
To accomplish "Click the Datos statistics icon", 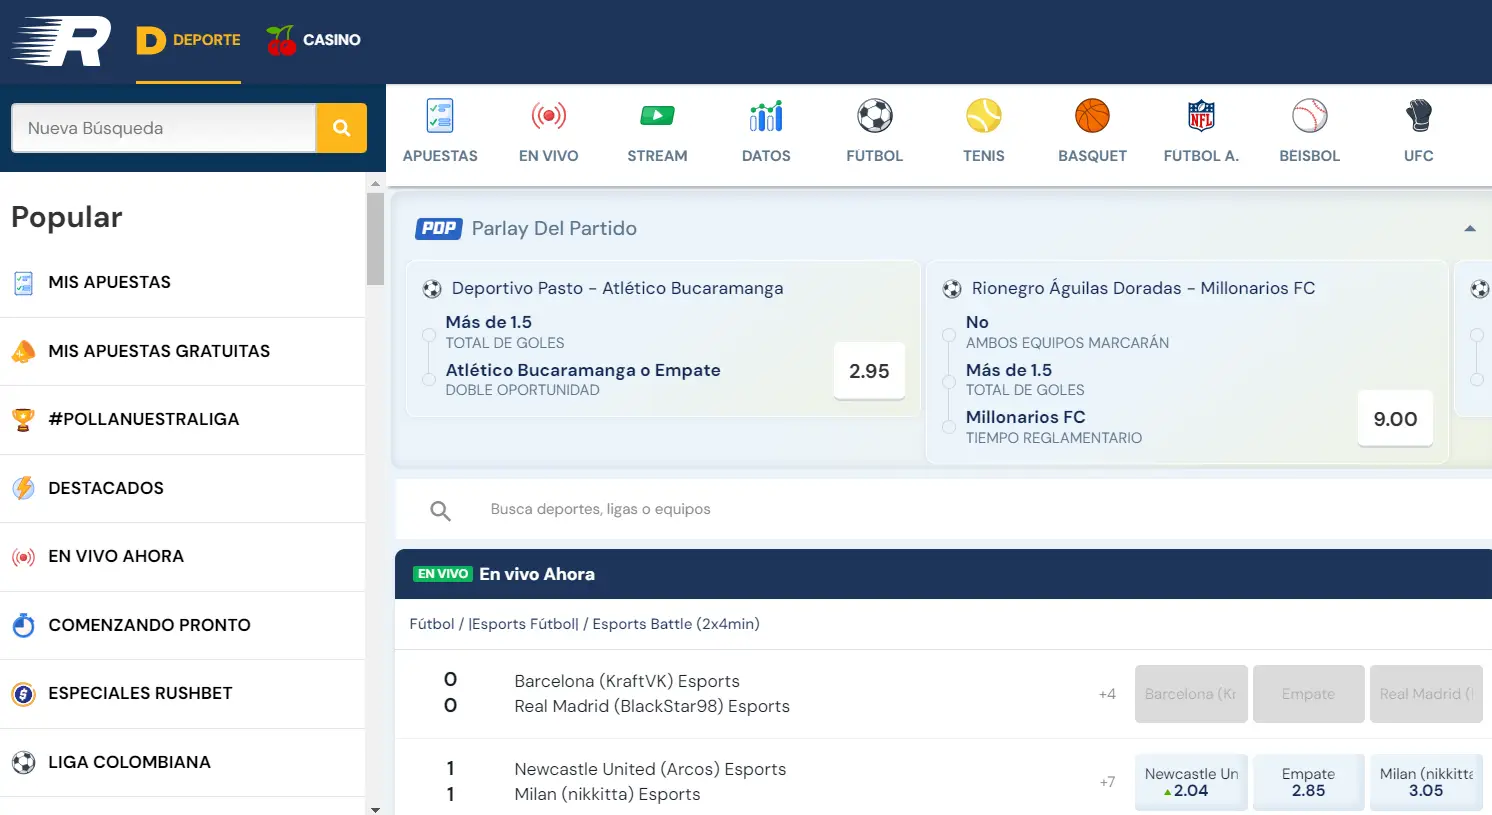I will point(766,117).
